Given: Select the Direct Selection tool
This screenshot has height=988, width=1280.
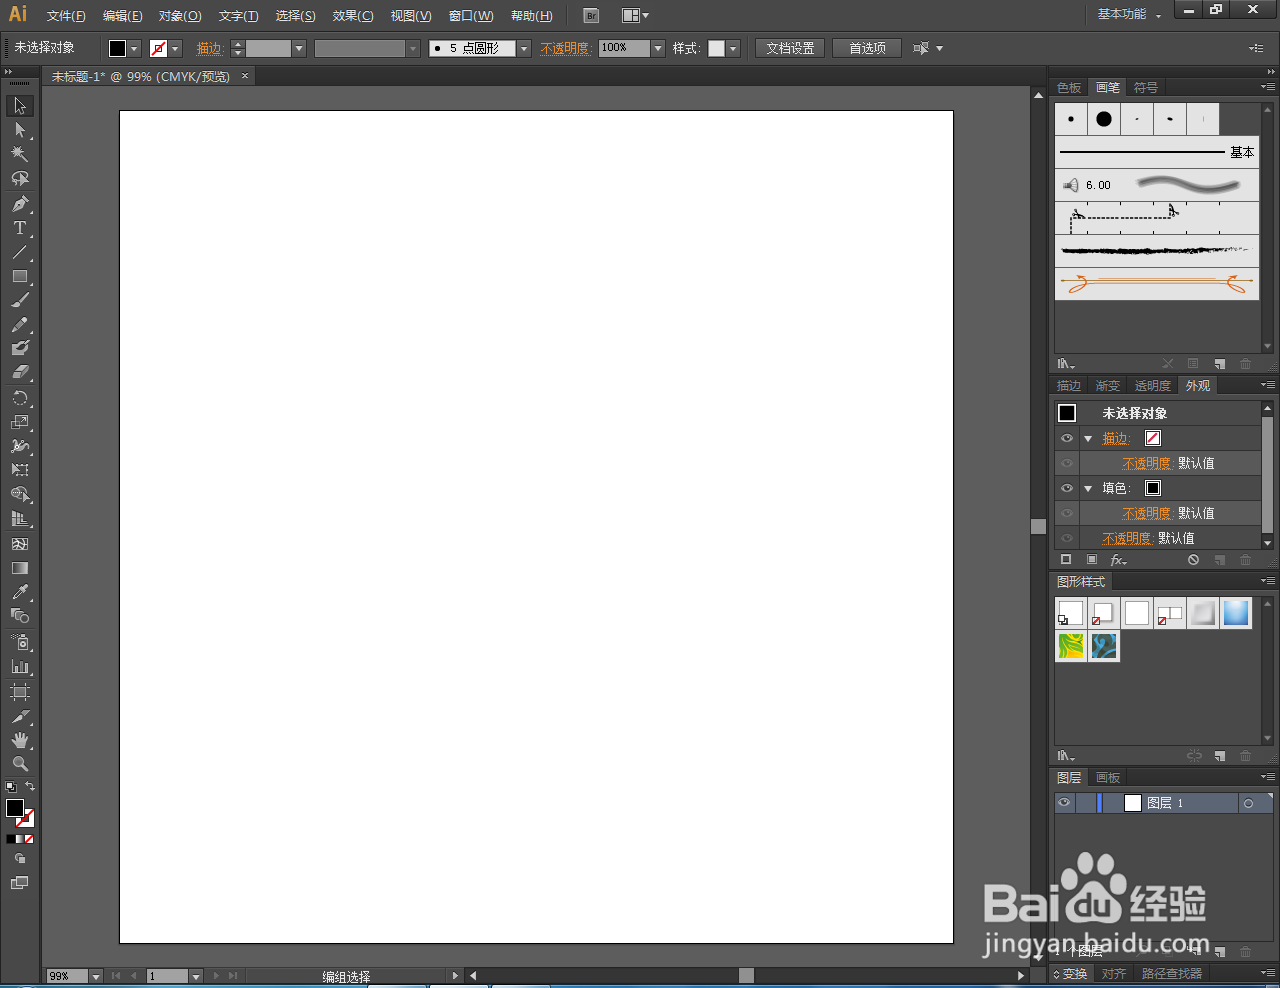Looking at the screenshot, I should [20, 130].
